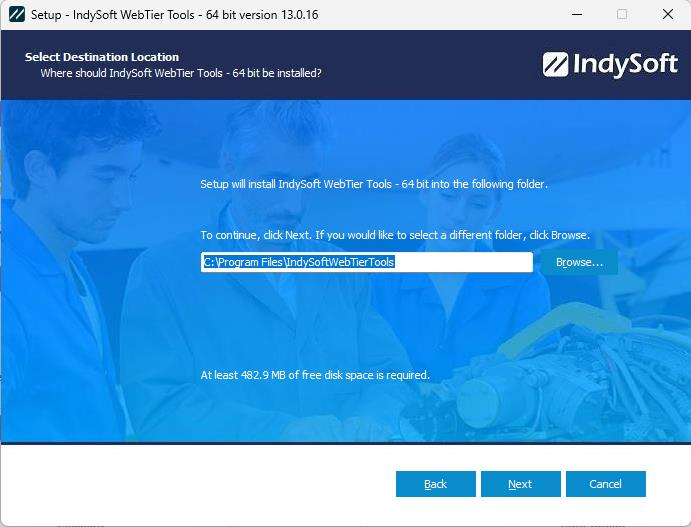Minimize the Setup window
691x527 pixels.
577,15
